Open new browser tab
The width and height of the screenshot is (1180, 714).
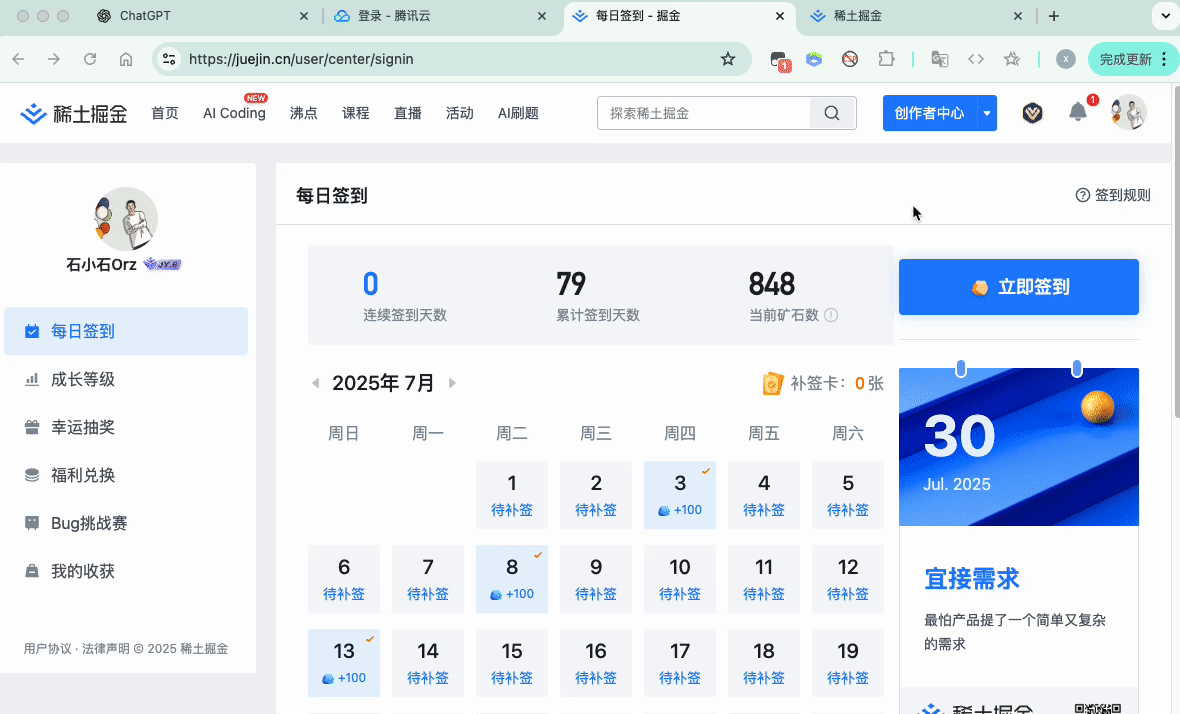point(1054,16)
